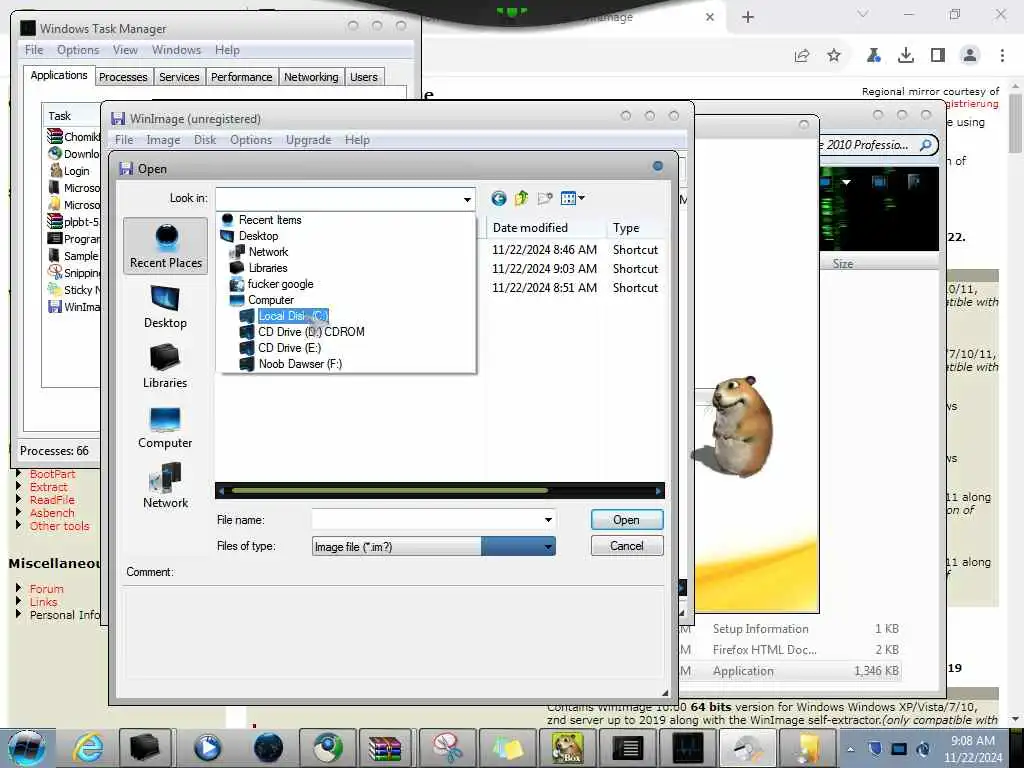Choose Computer in the Look in list

point(270,300)
